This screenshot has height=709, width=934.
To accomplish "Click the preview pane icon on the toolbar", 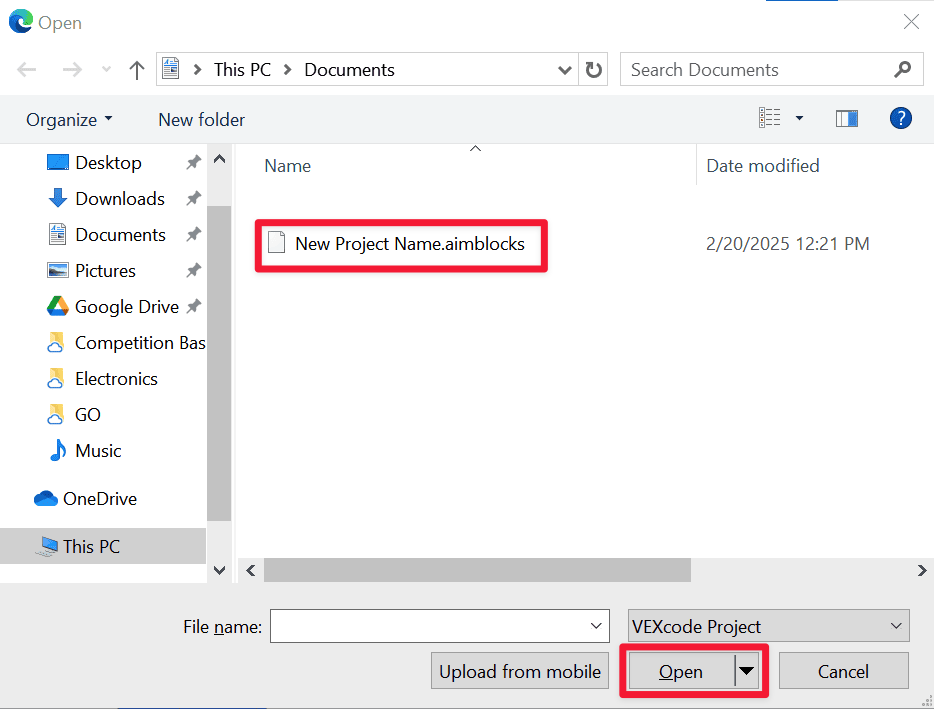I will coord(846,118).
